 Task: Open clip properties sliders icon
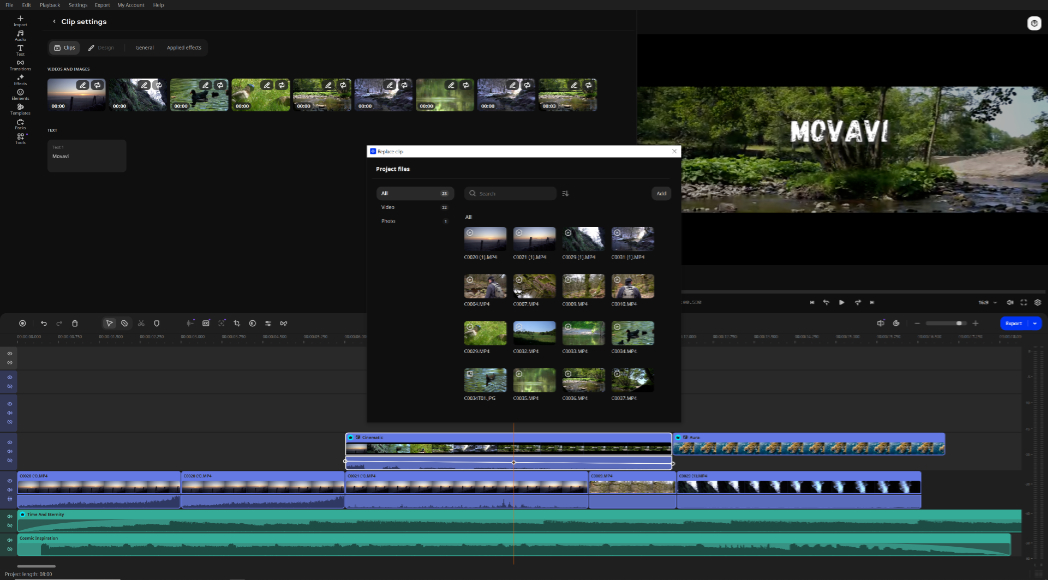pos(268,323)
